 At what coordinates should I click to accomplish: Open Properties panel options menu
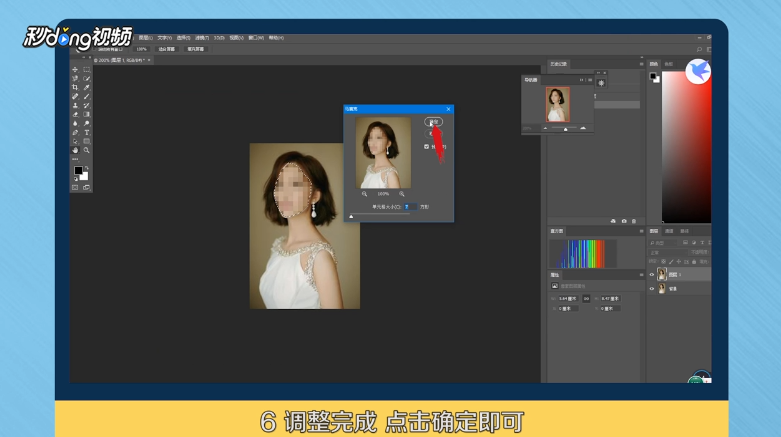[642, 275]
